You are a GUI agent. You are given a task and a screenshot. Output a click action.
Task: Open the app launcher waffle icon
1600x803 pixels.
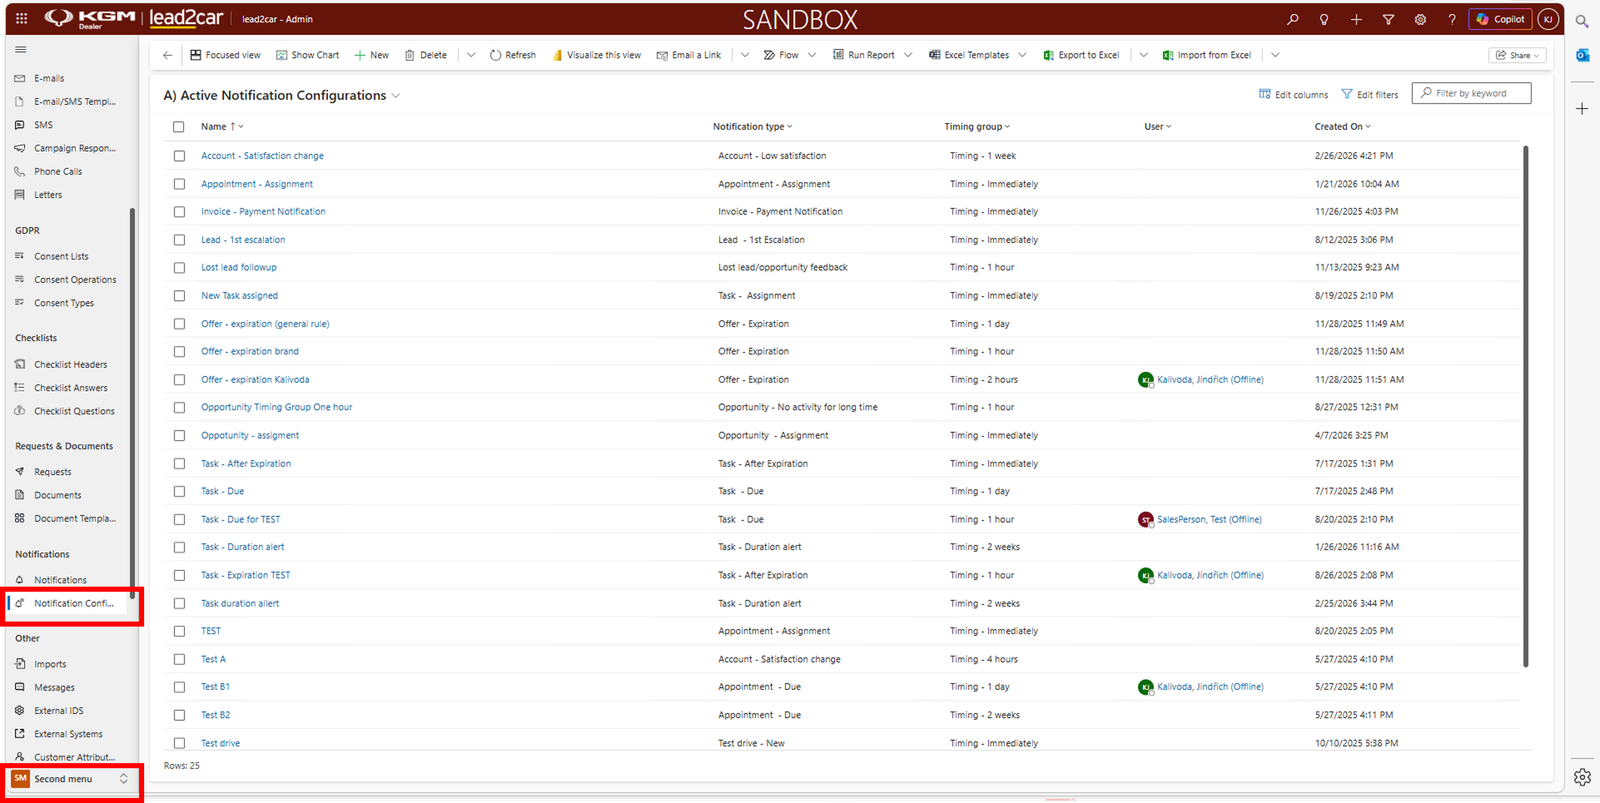point(21,18)
